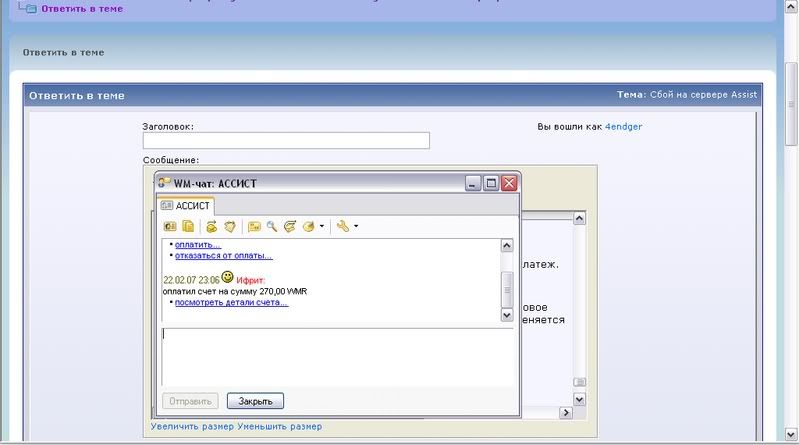Click the WM-чат: АССИСТ title text
The width and height of the screenshot is (799, 445).
coord(215,184)
